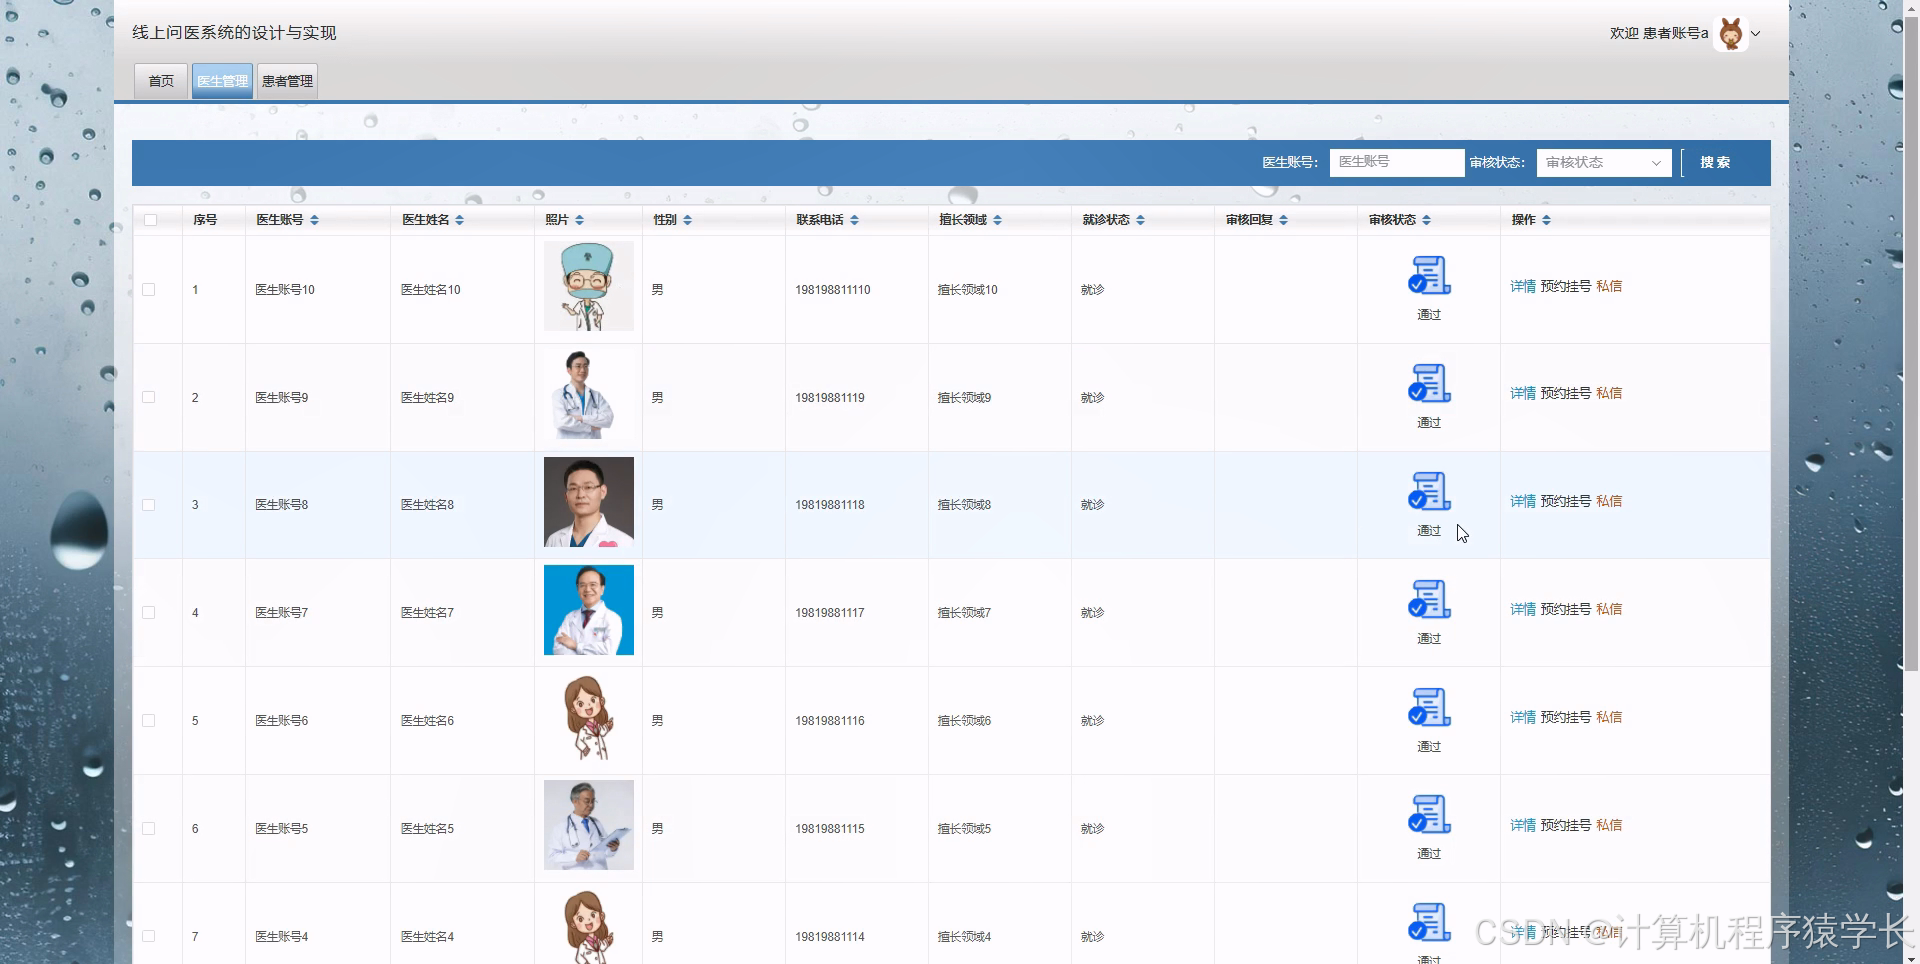Open the 审核状态 filter dropdown
The image size is (1920, 964).
click(x=1603, y=162)
